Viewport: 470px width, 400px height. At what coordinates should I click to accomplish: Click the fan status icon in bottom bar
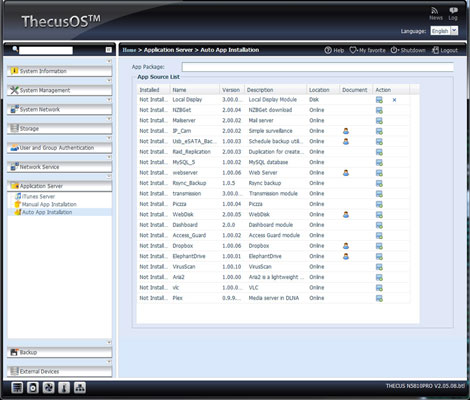pyautogui.click(x=48, y=387)
